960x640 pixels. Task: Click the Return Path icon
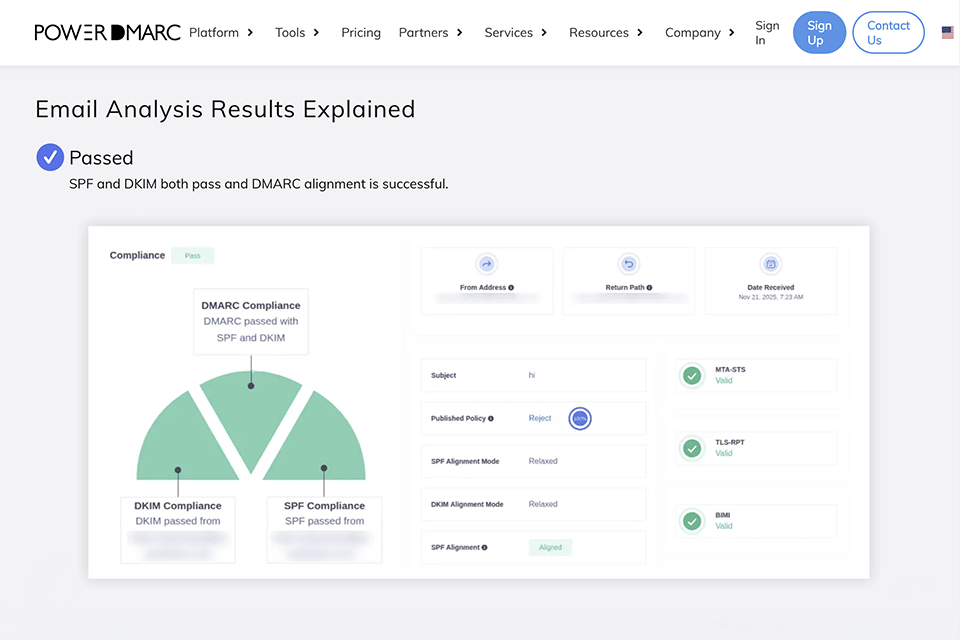629,264
